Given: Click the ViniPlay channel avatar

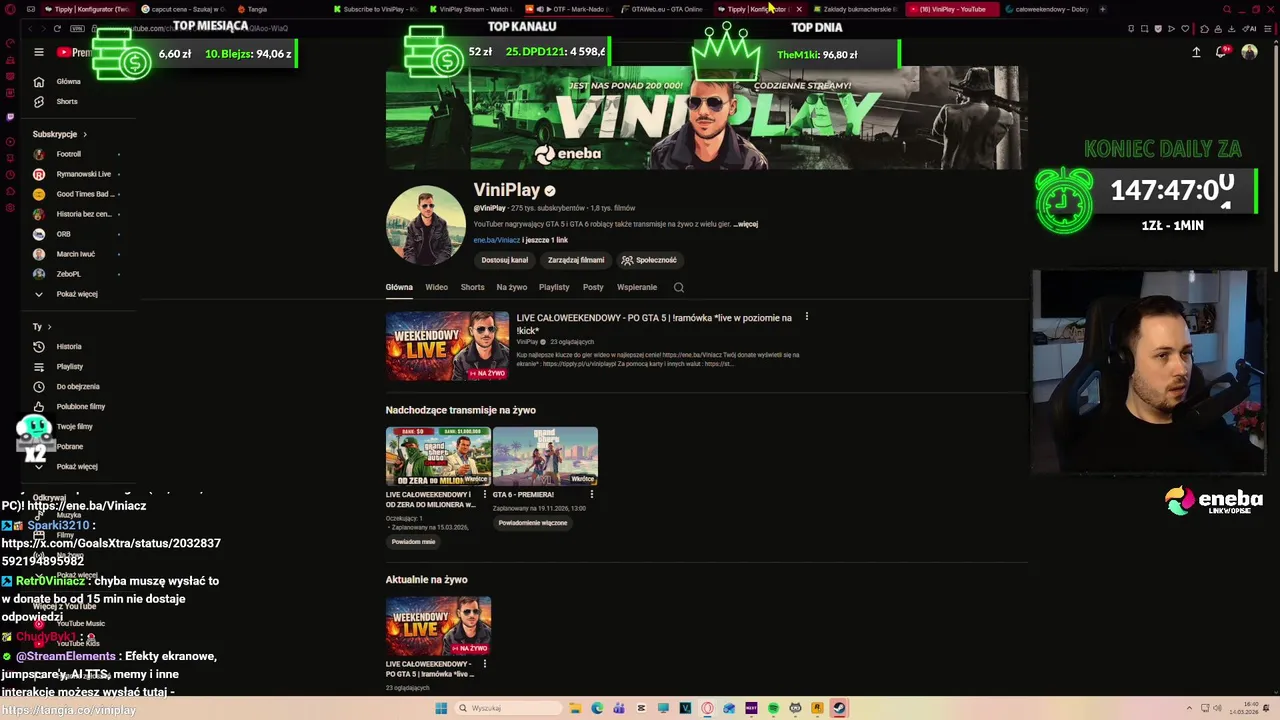Looking at the screenshot, I should pos(426,225).
